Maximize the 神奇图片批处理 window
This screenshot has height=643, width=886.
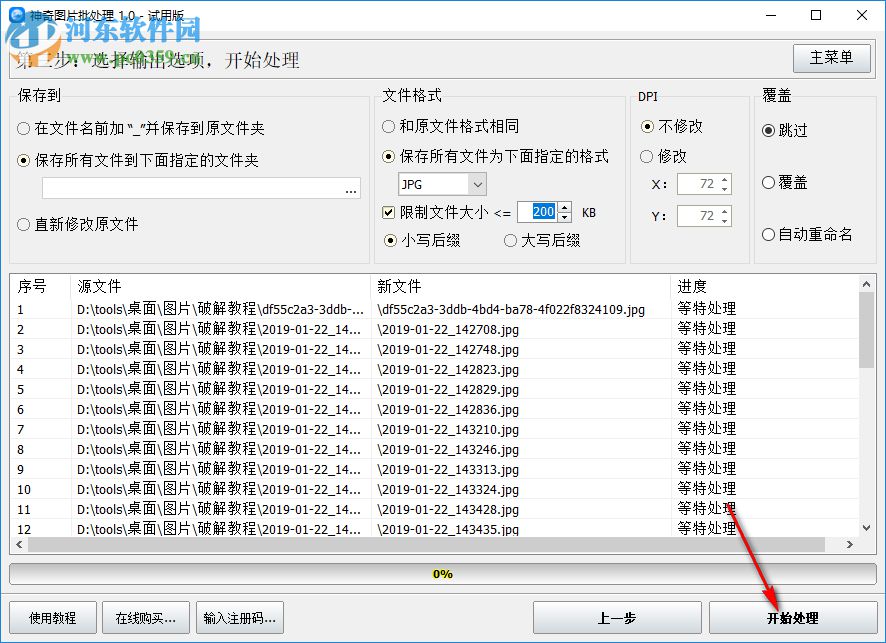click(x=816, y=15)
